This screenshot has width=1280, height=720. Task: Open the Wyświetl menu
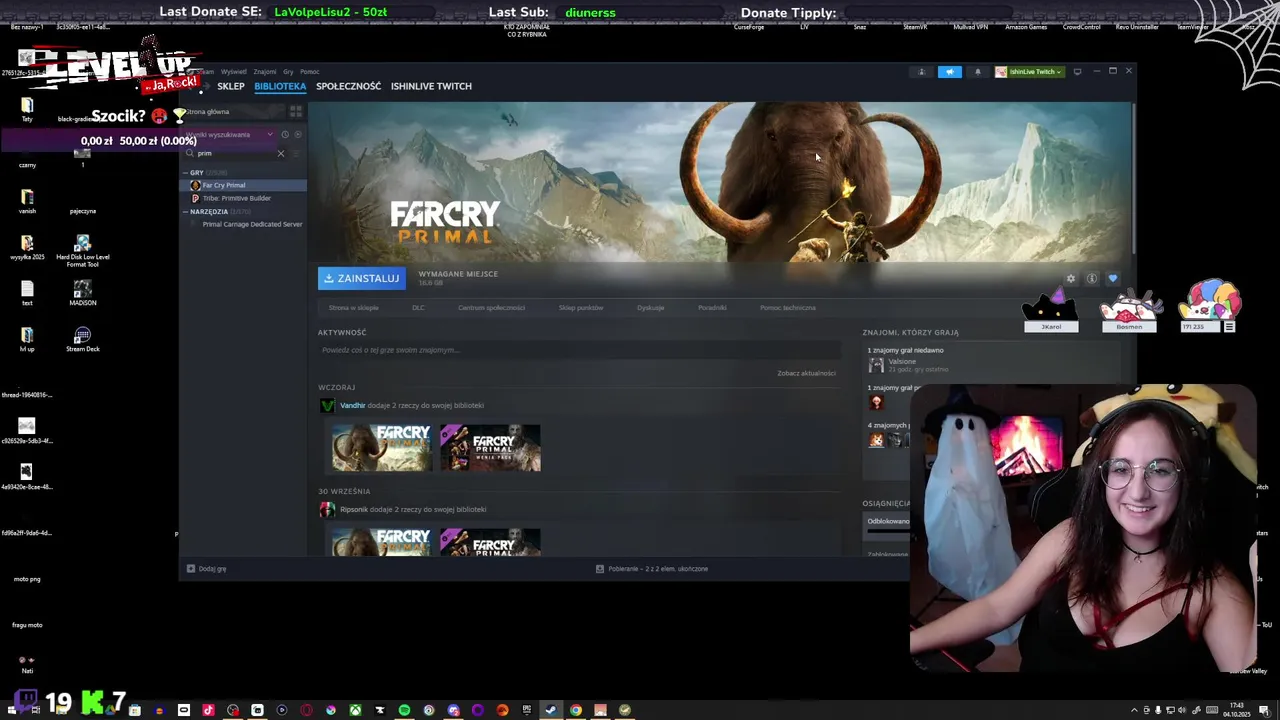click(x=234, y=72)
